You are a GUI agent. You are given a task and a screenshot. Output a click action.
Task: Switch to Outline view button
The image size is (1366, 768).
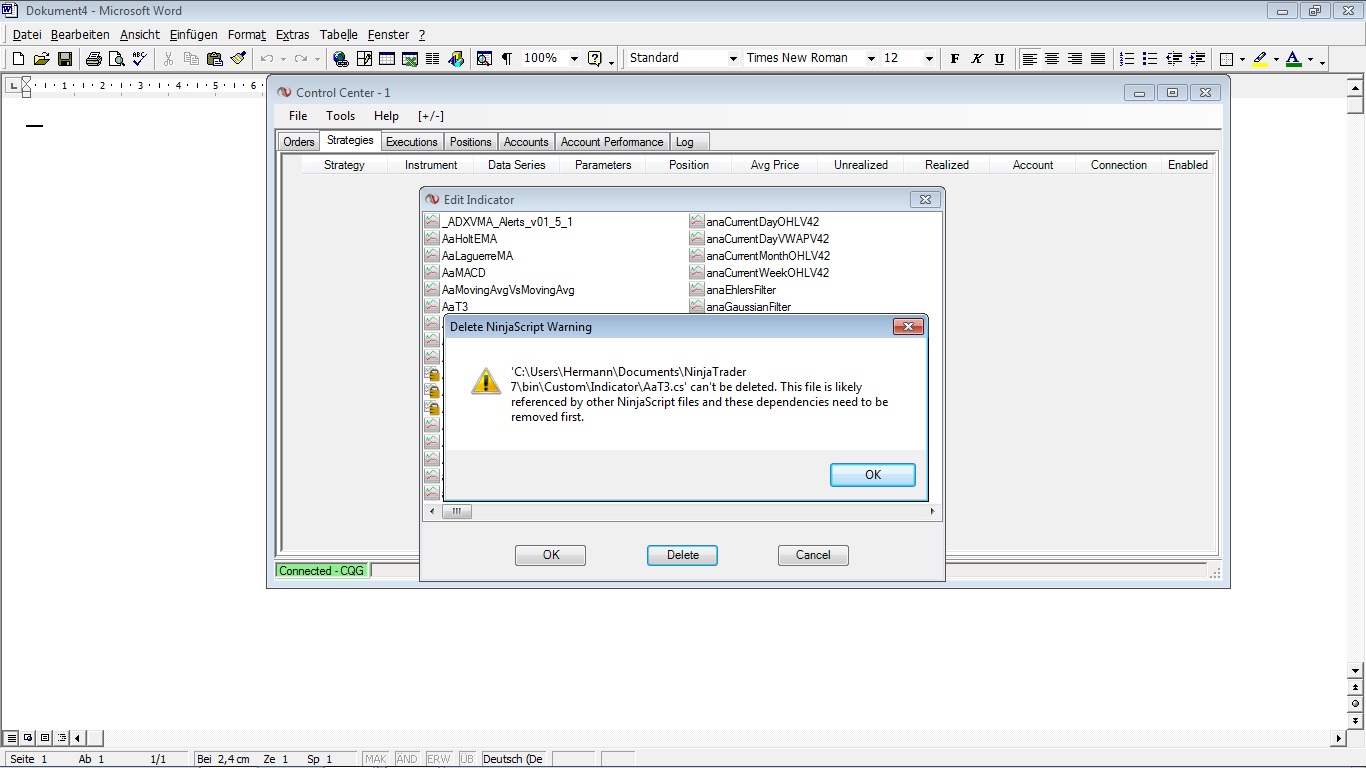[62, 738]
